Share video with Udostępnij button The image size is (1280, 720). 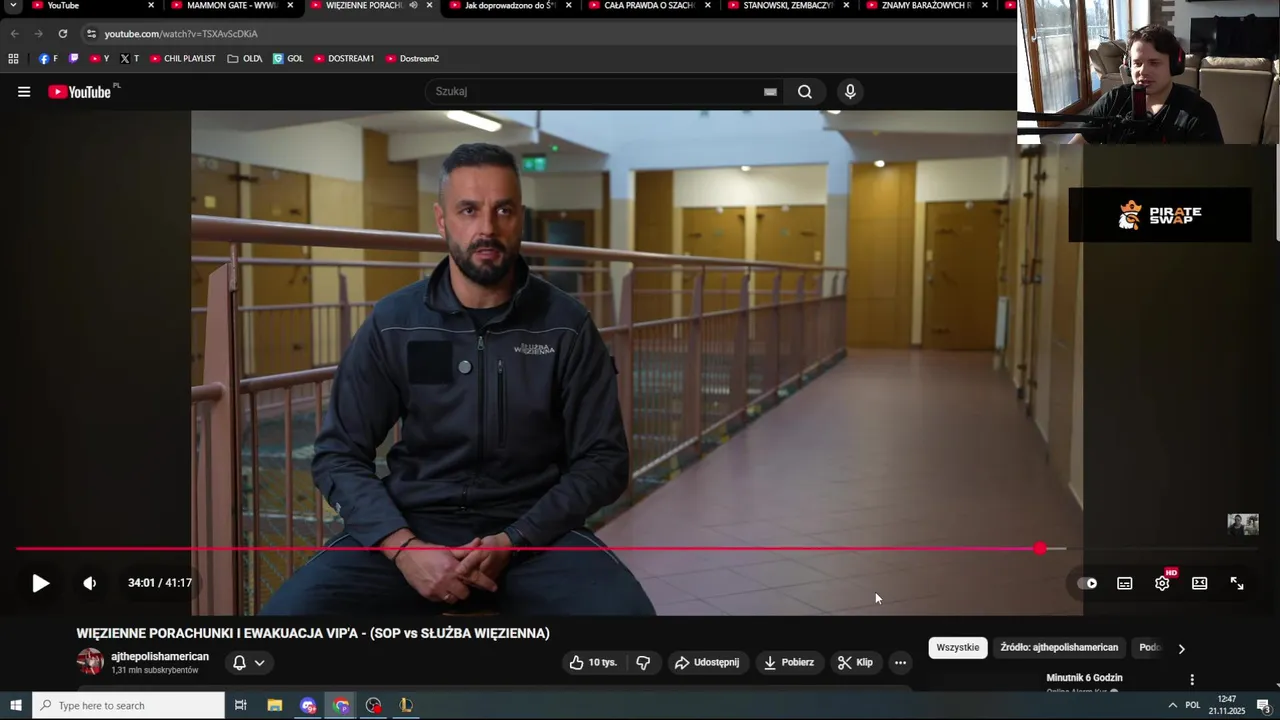[707, 662]
